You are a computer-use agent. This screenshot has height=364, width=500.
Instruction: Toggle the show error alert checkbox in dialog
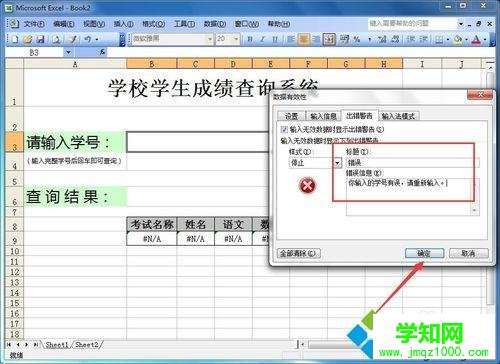[x=284, y=129]
